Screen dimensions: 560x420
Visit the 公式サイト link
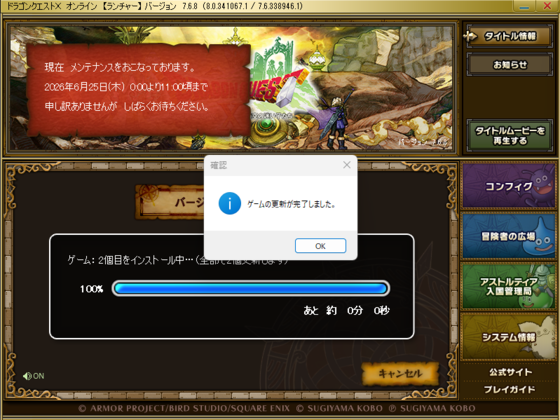[510, 372]
